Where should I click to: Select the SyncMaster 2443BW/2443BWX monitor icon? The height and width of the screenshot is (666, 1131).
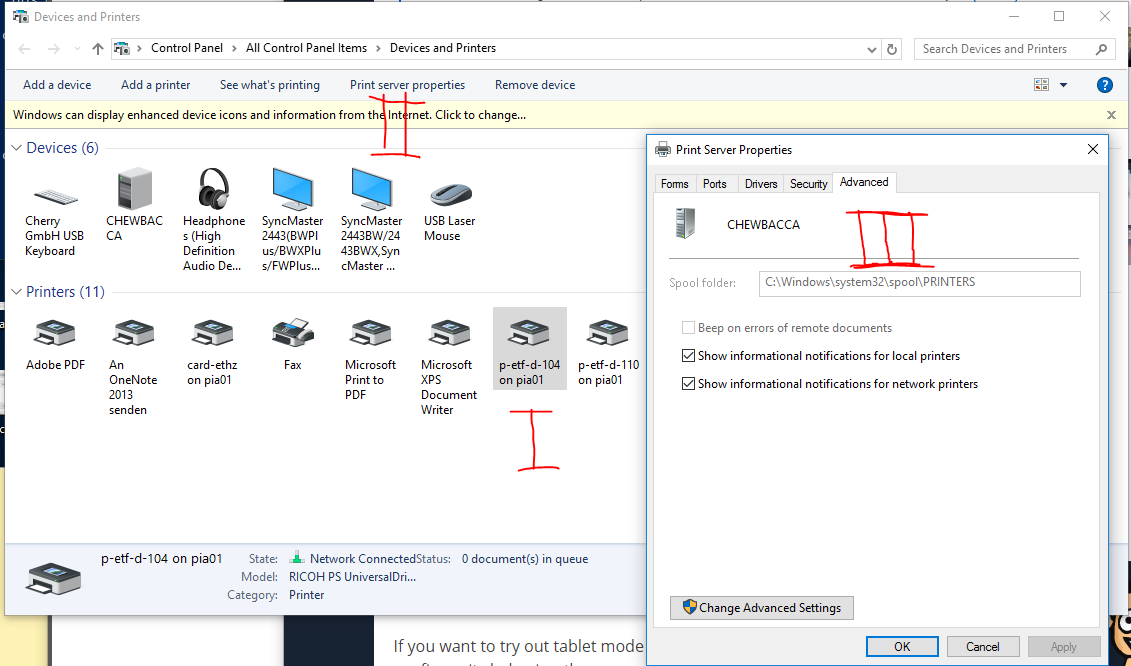(x=371, y=189)
